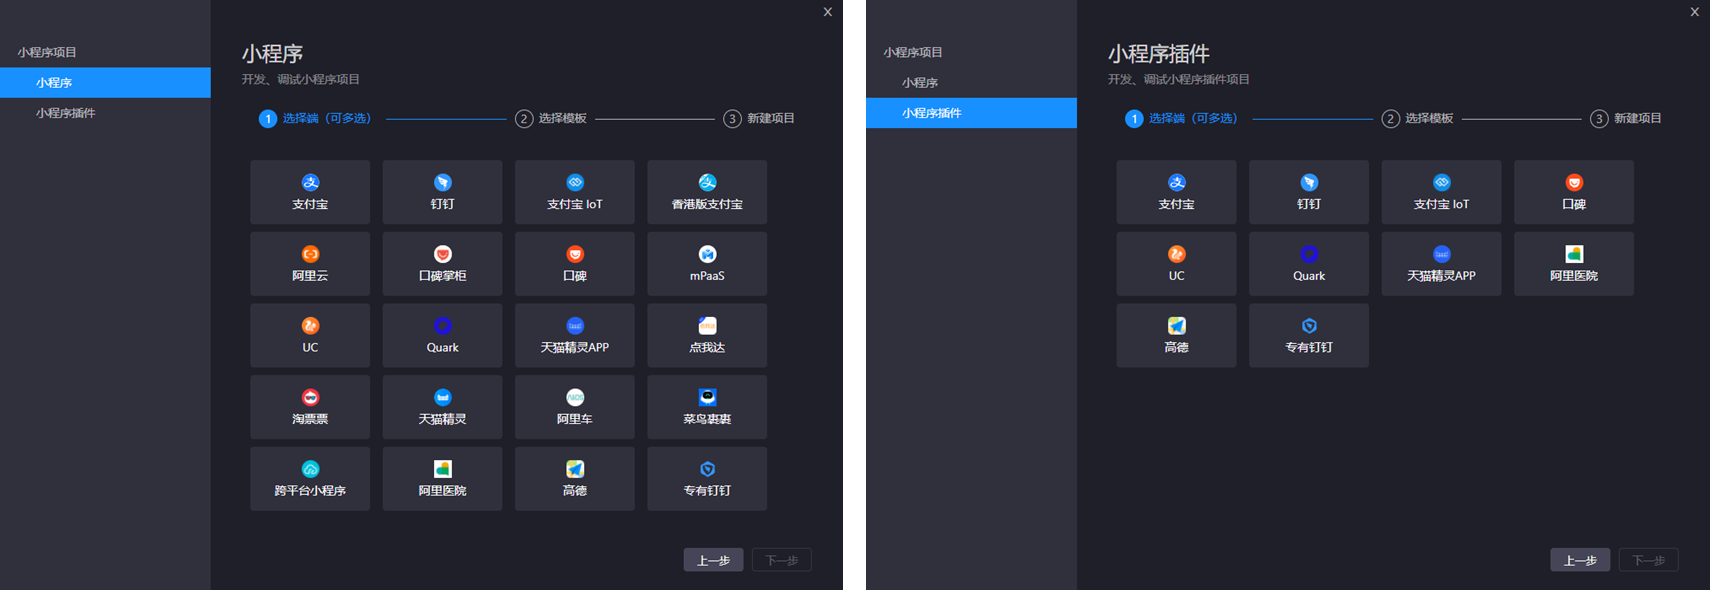Image resolution: width=1710 pixels, height=590 pixels.
Task: Choose 钉钉 tile in the 小程序插件 dialog
Action: click(1309, 192)
